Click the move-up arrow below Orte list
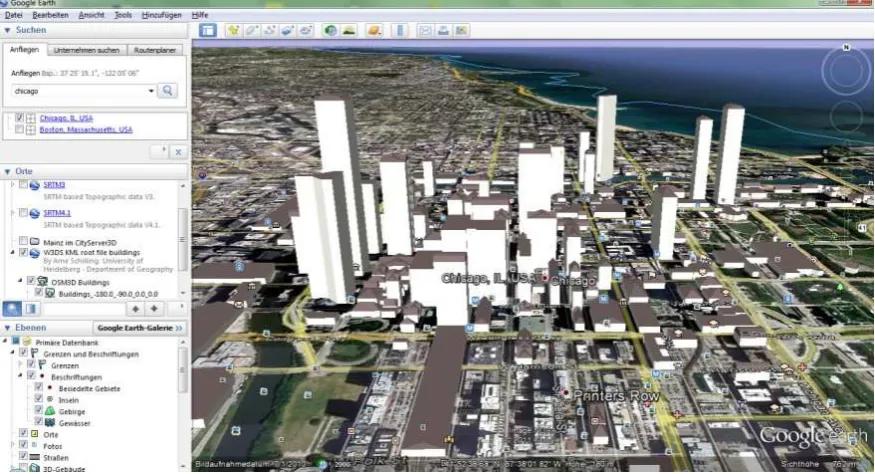This screenshot has height=474, width=875. [136, 308]
